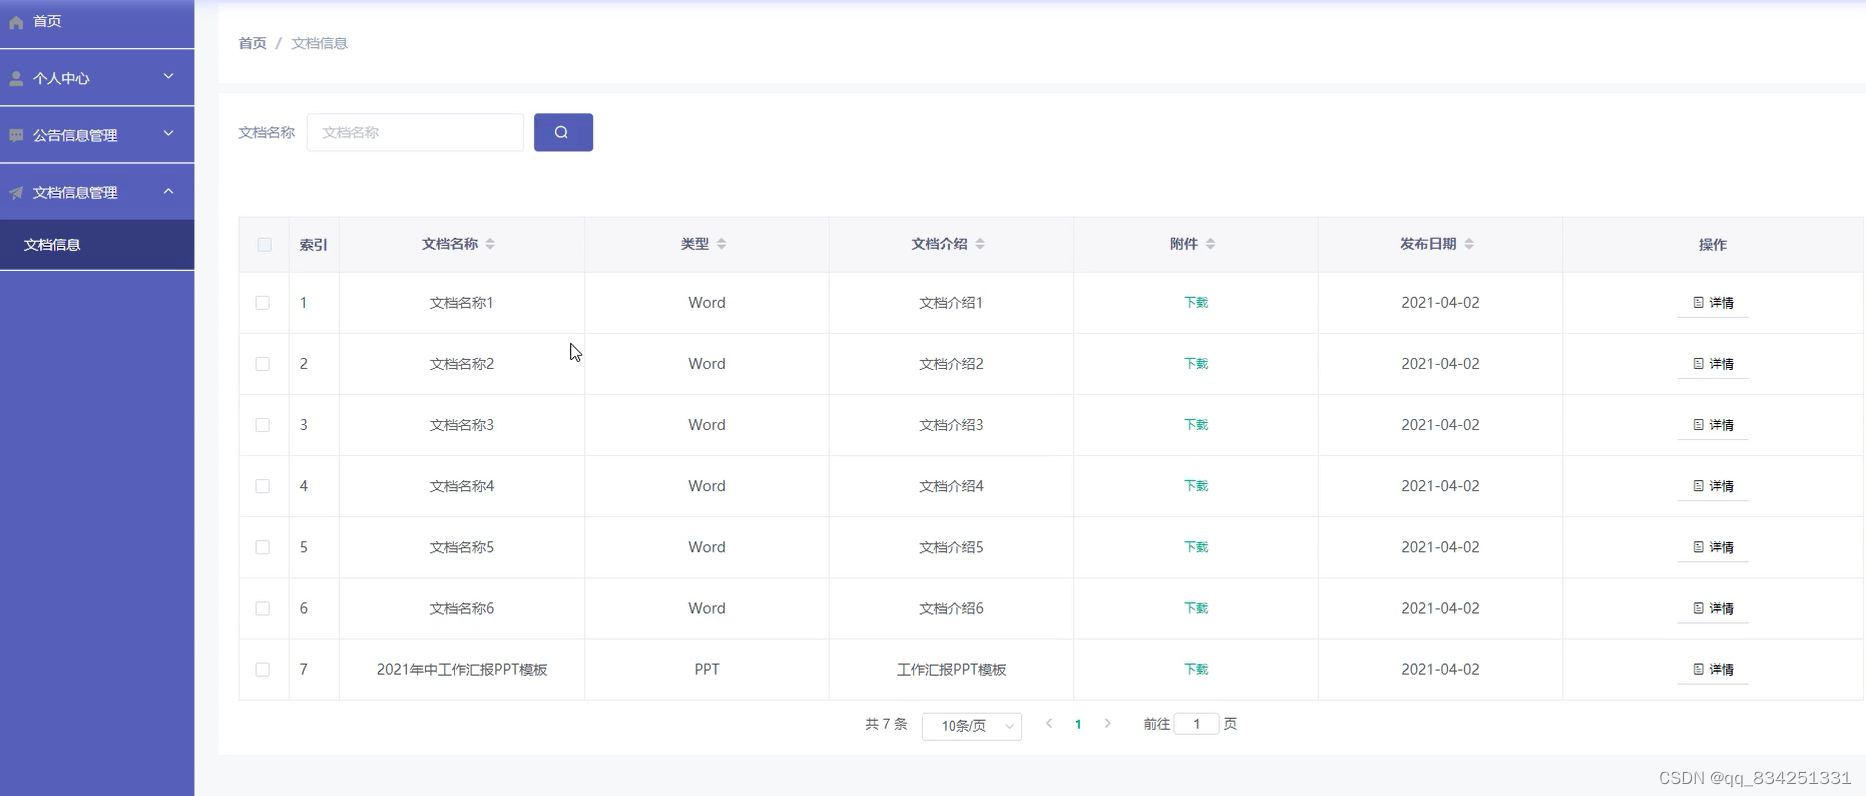Go to next page arrow

(x=1107, y=723)
